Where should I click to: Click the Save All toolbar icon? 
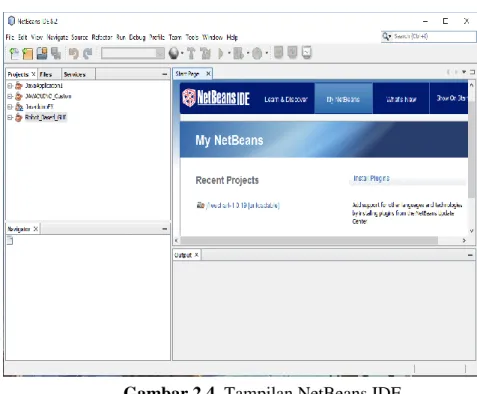[56, 53]
